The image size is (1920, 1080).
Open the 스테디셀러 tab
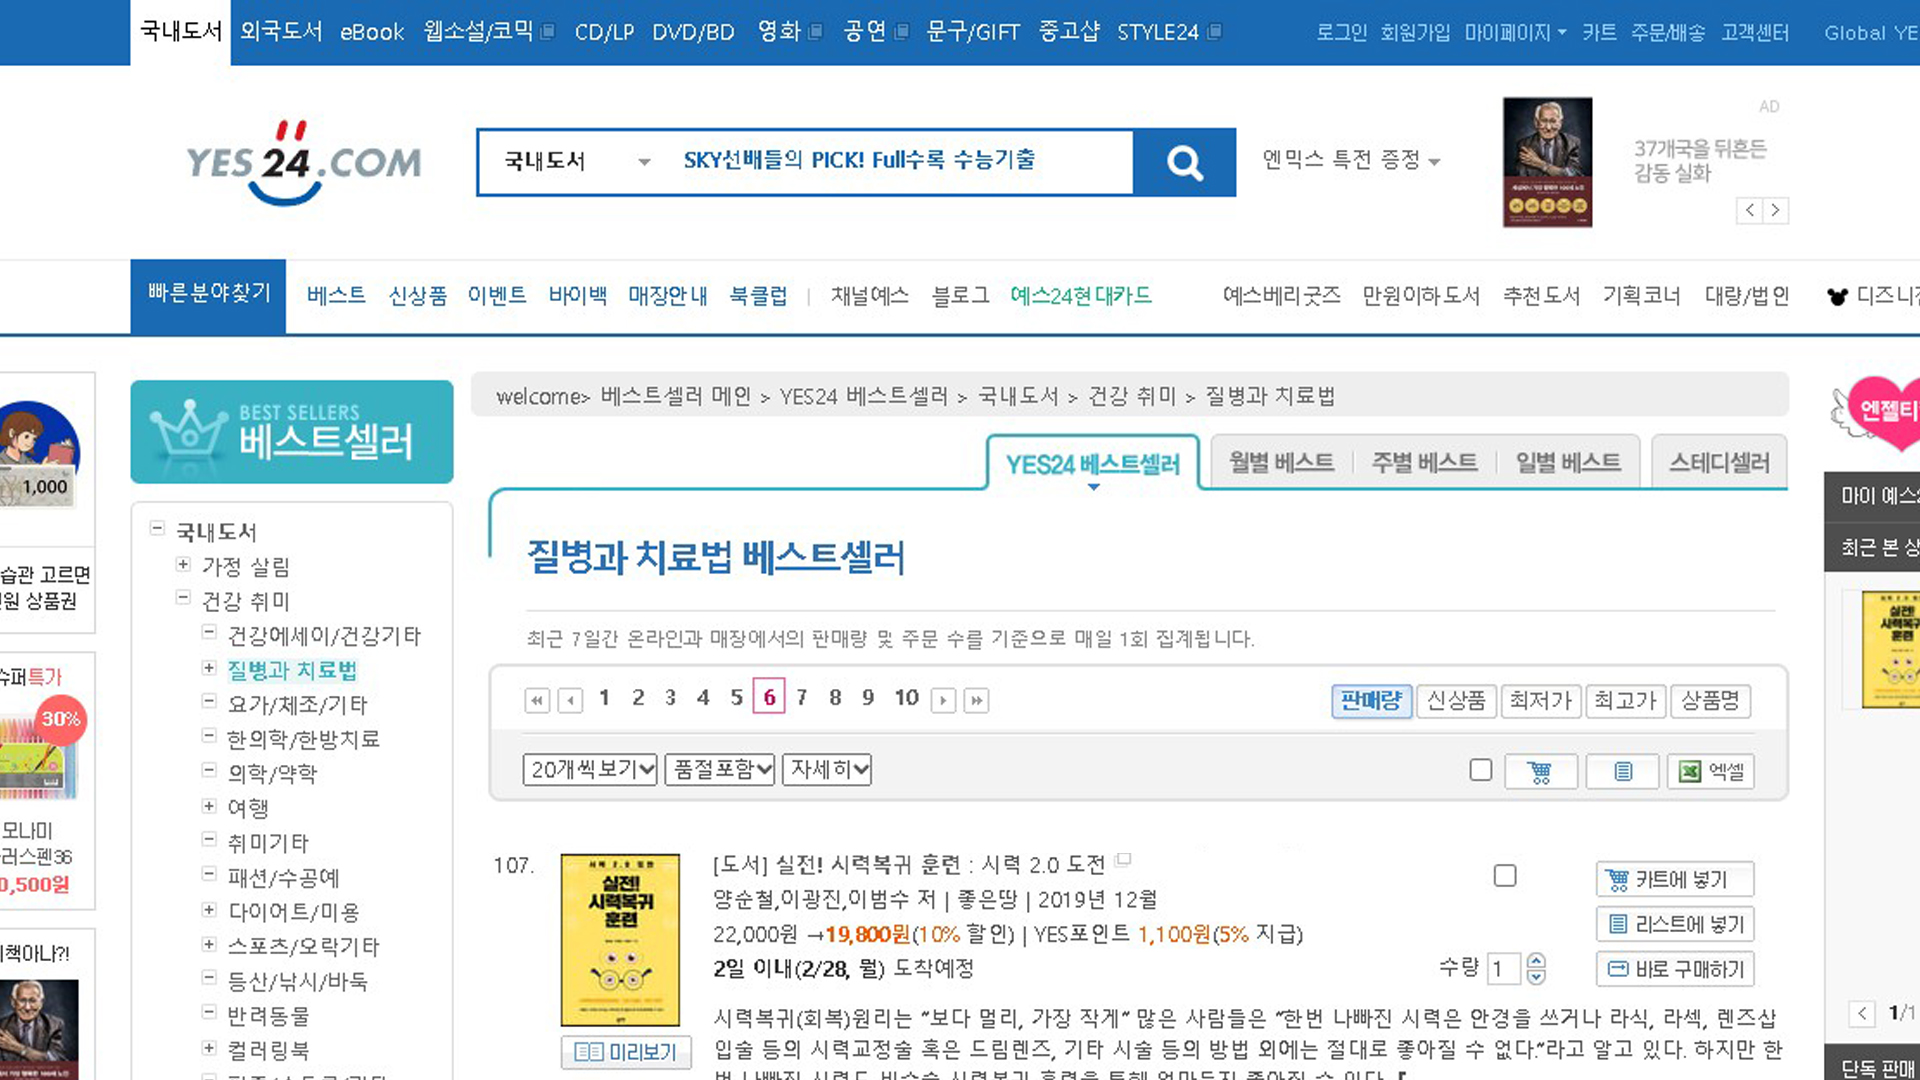[1719, 462]
